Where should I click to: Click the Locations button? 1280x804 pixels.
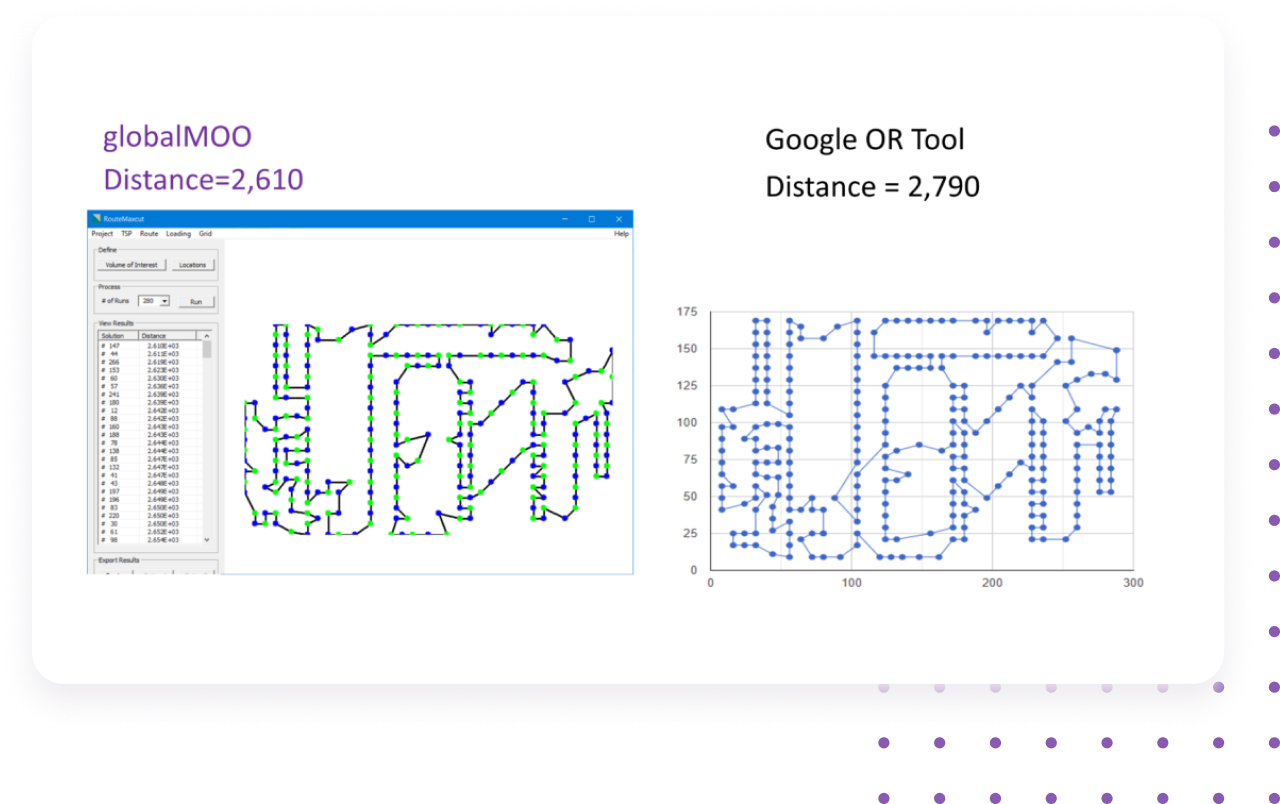click(x=193, y=265)
